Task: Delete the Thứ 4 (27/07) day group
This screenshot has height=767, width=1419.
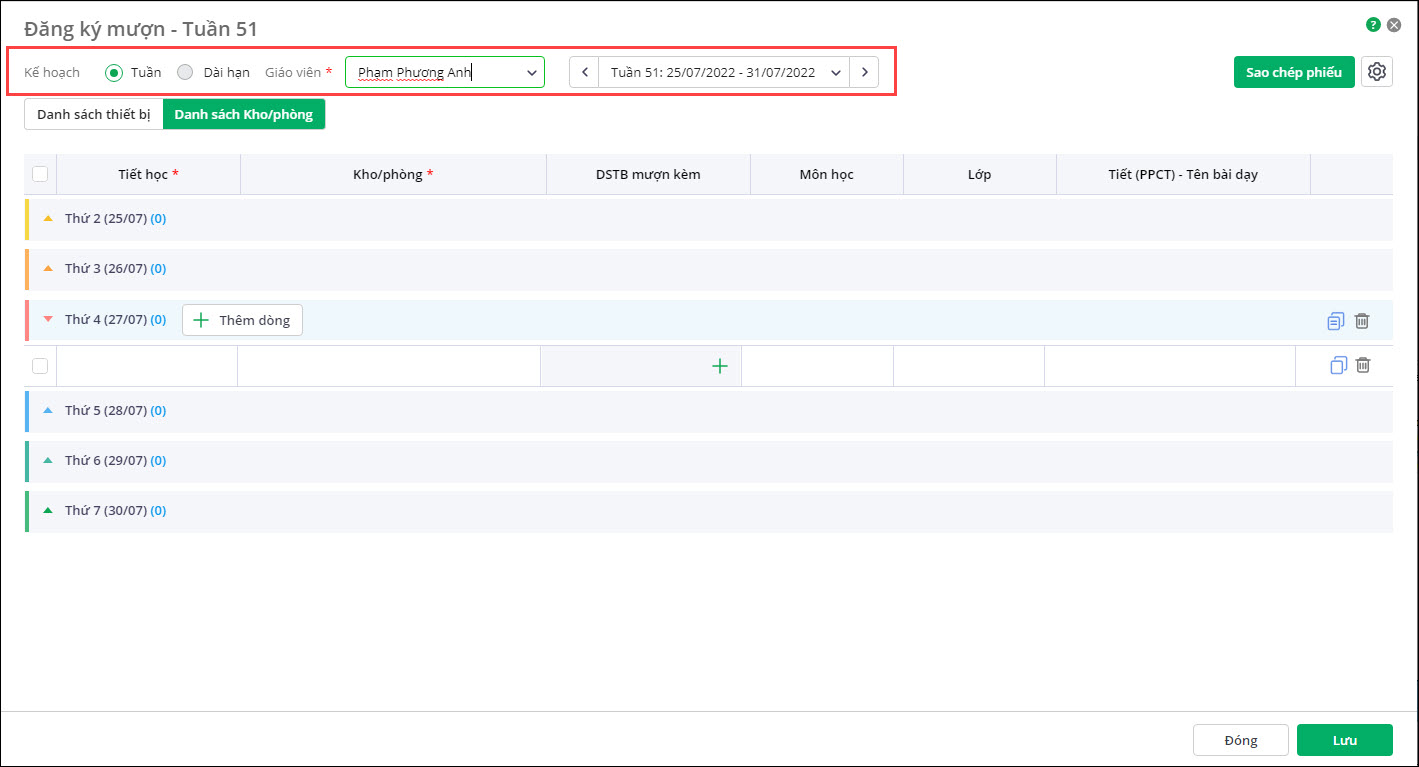Action: tap(1362, 321)
